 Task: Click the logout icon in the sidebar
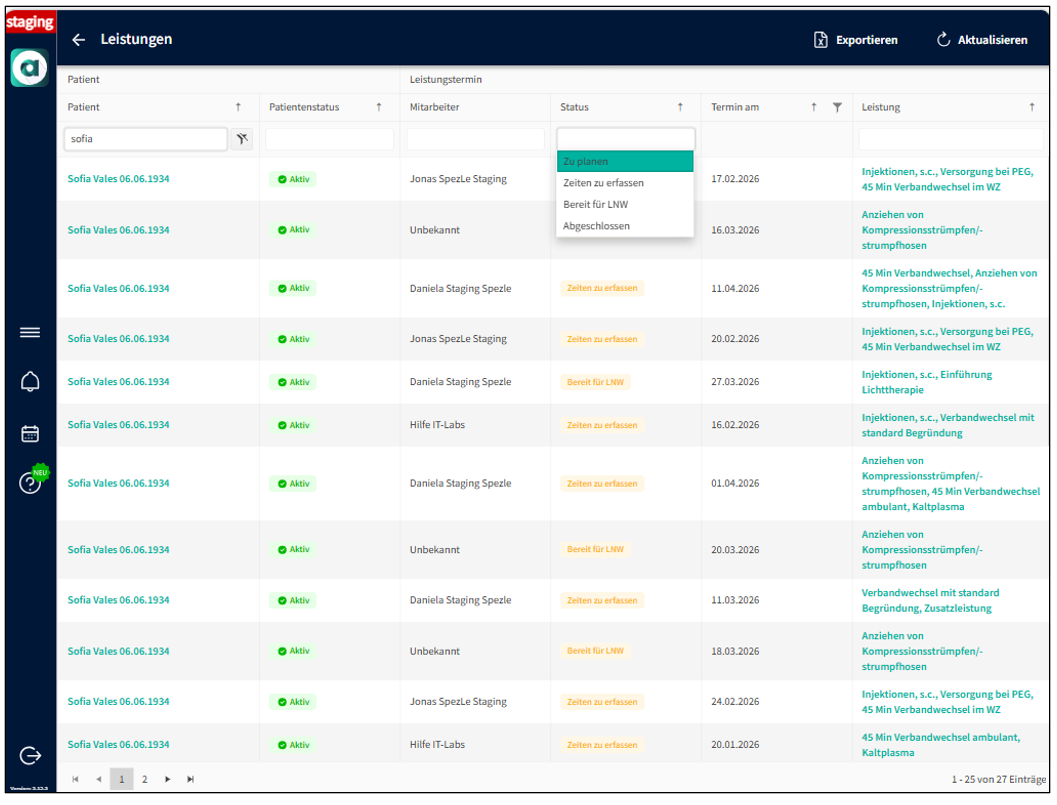tap(30, 756)
